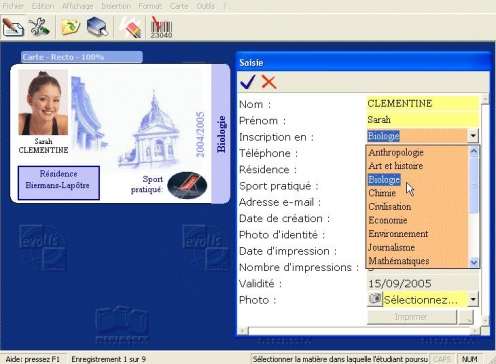Viewport: 496px width, 364px height.
Task: Click the barcode 23040 toolbar icon
Action: [161, 27]
